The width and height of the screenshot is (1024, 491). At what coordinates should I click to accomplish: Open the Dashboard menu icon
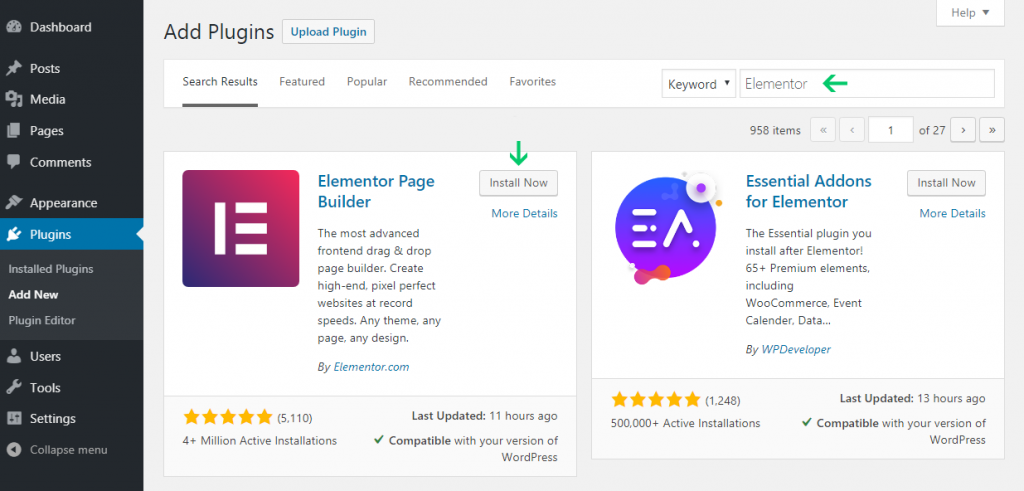click(14, 27)
